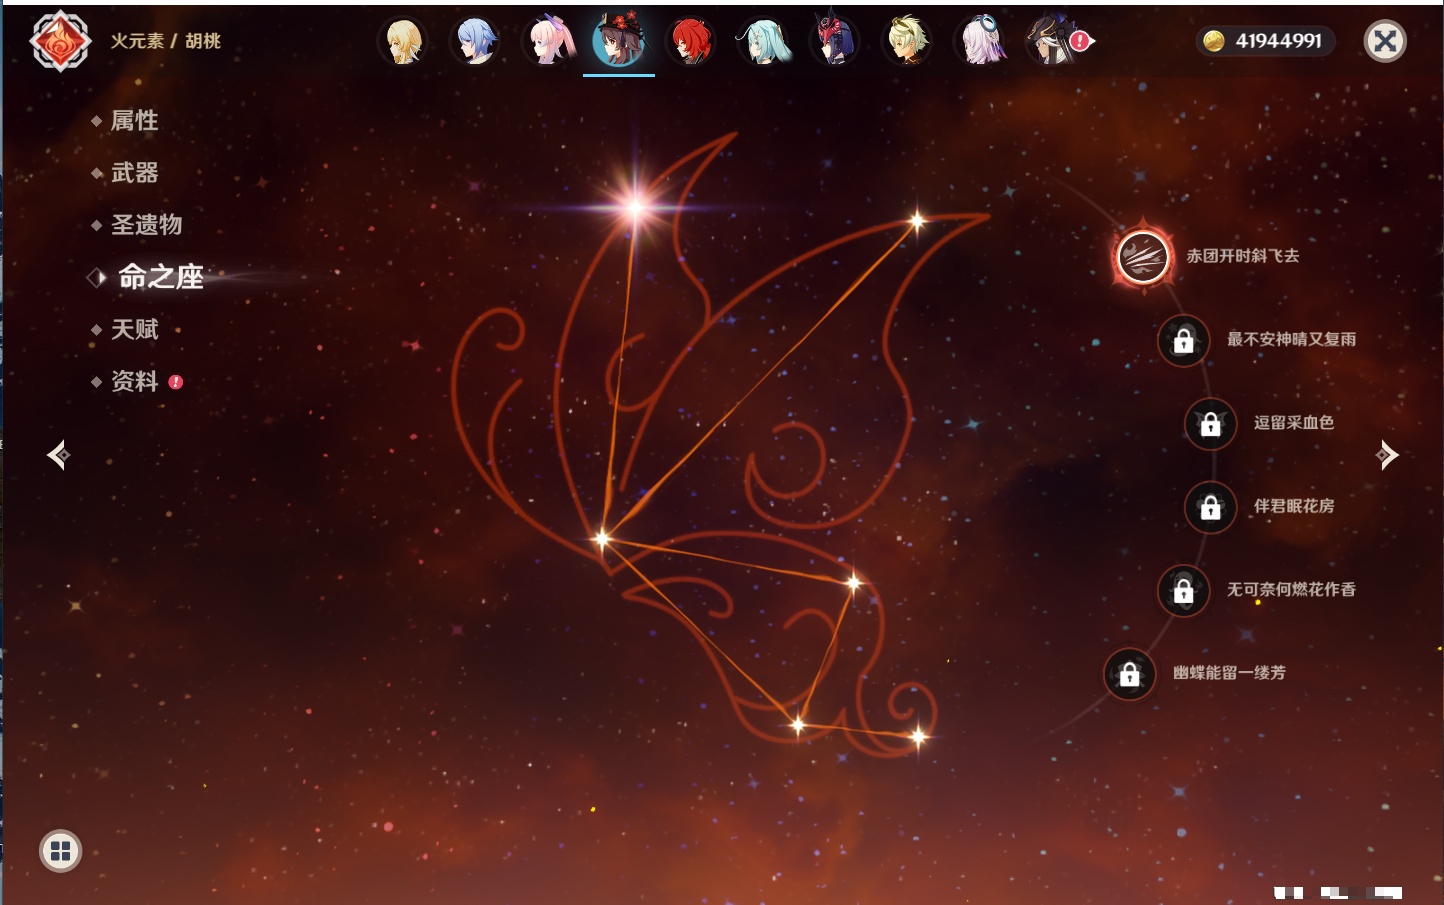Select the 命之座 constellation menu
The image size is (1444, 905).
(160, 277)
